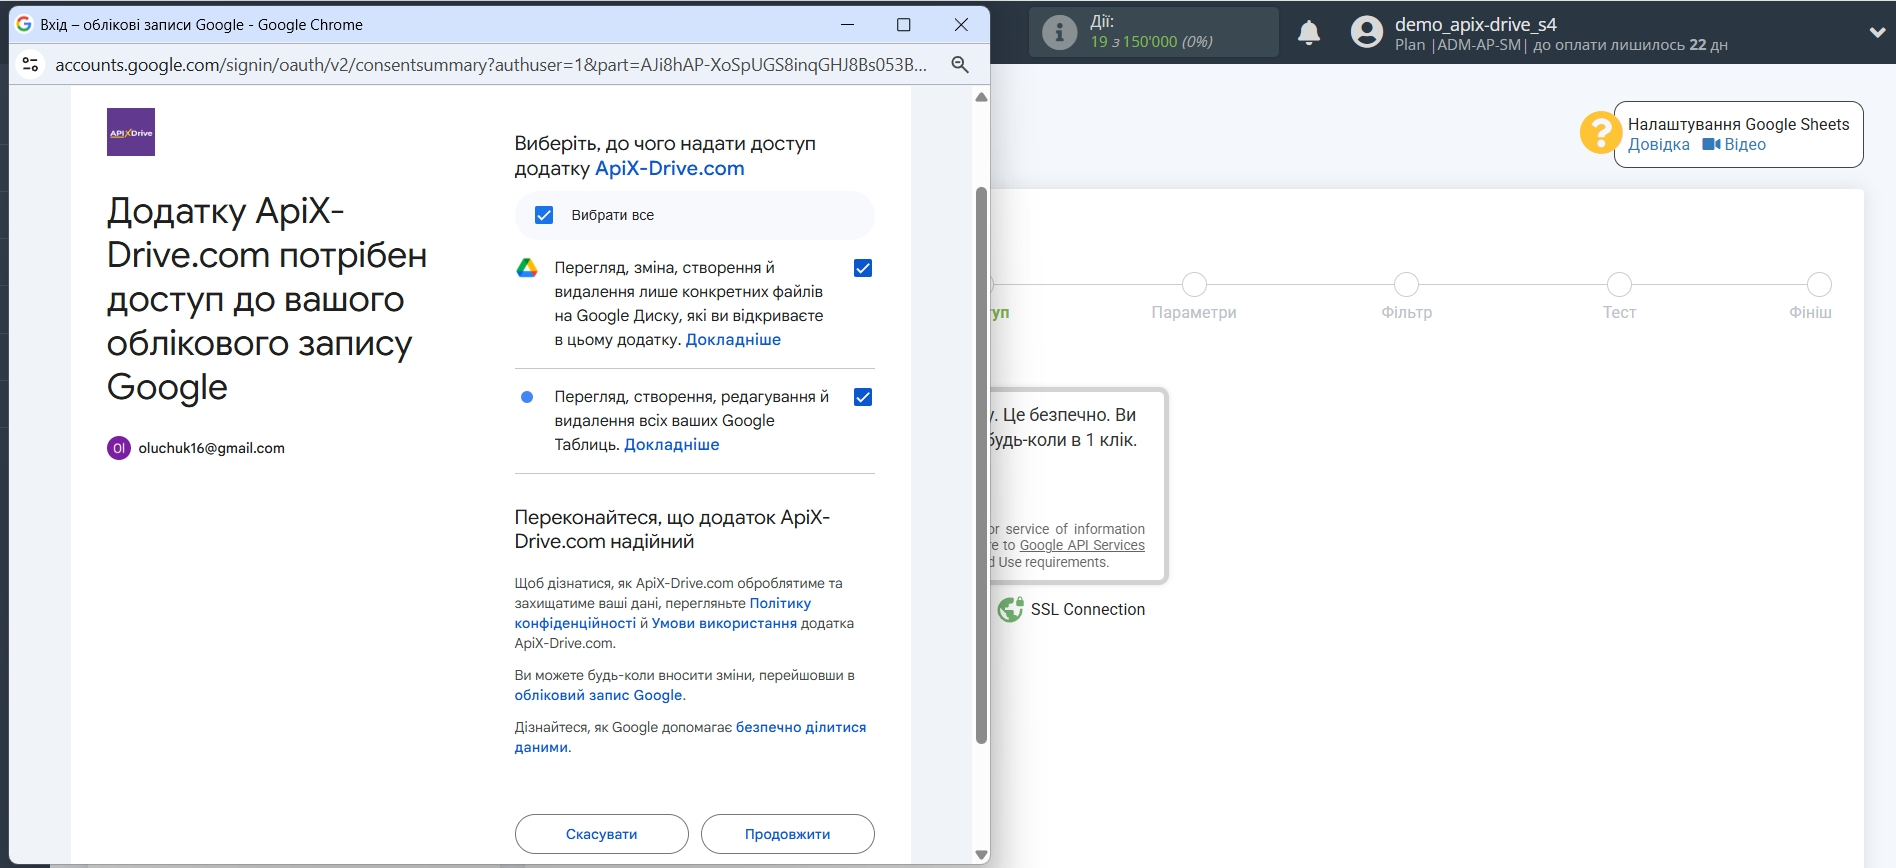The image size is (1896, 868).
Task: Click the Скасувати button
Action: (602, 834)
